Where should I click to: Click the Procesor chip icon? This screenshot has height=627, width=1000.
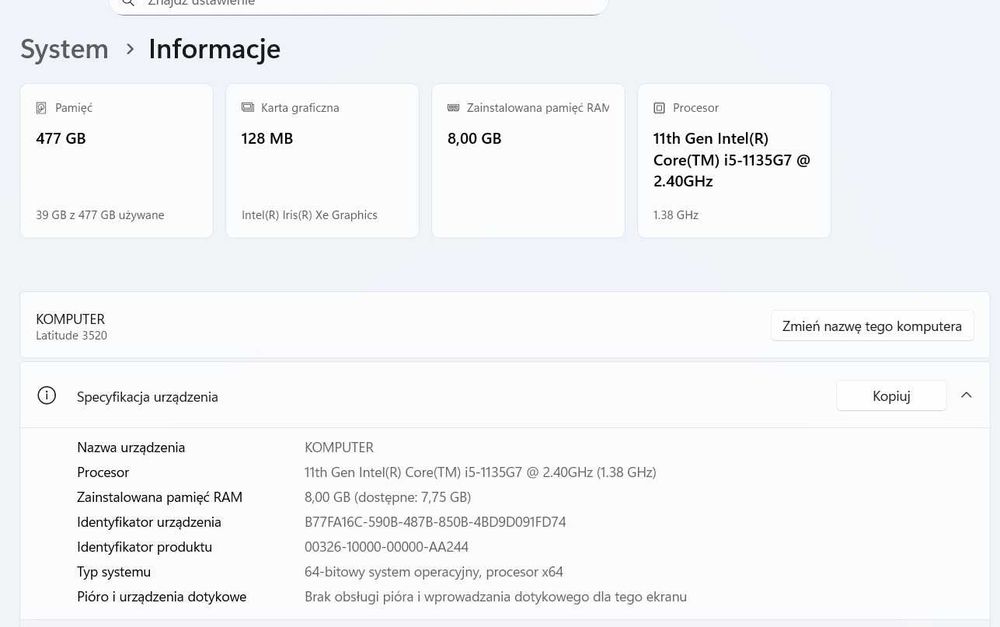659,108
